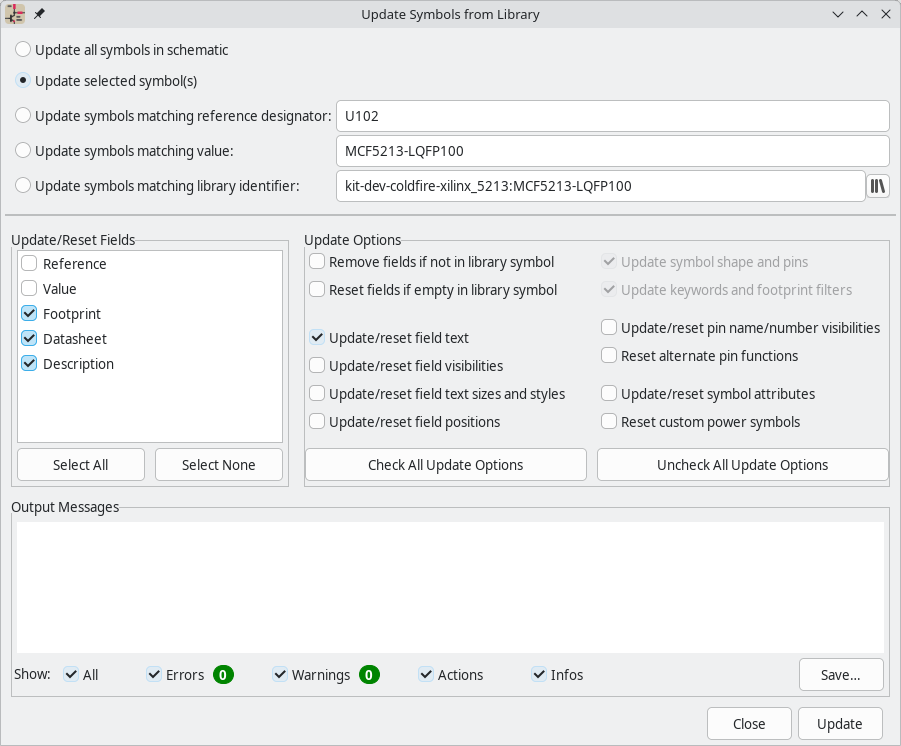Viewport: 901px width, 746px height.
Task: Select Update all symbols in schematic
Action: (23, 50)
